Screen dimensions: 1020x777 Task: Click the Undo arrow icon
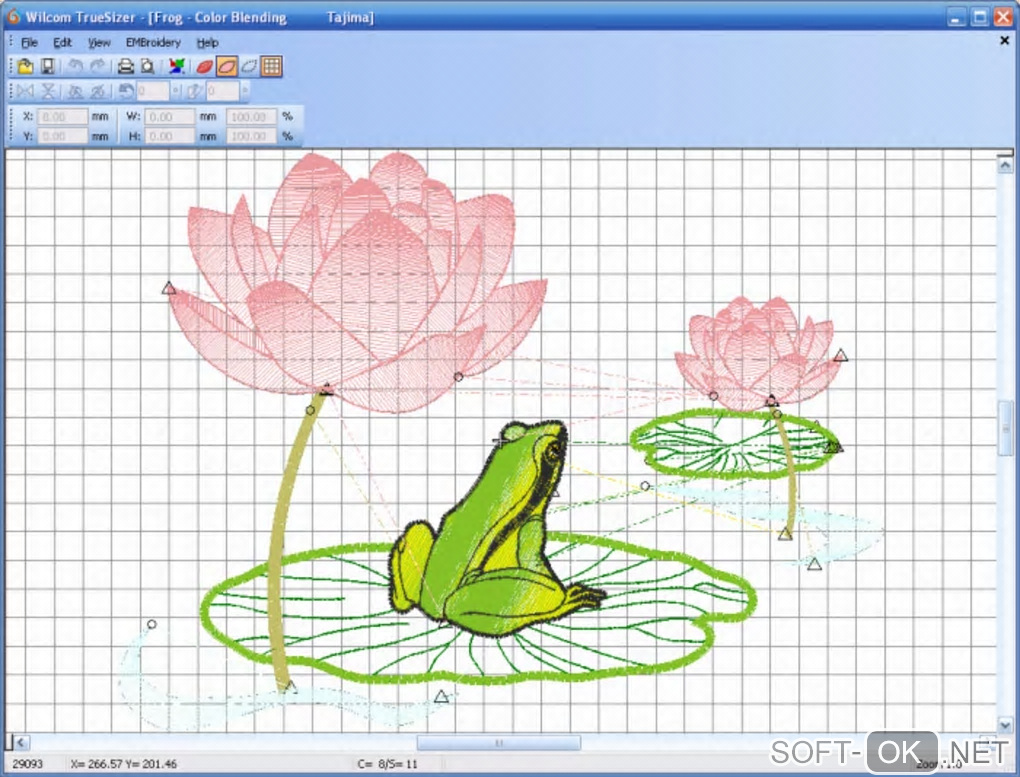(75, 66)
